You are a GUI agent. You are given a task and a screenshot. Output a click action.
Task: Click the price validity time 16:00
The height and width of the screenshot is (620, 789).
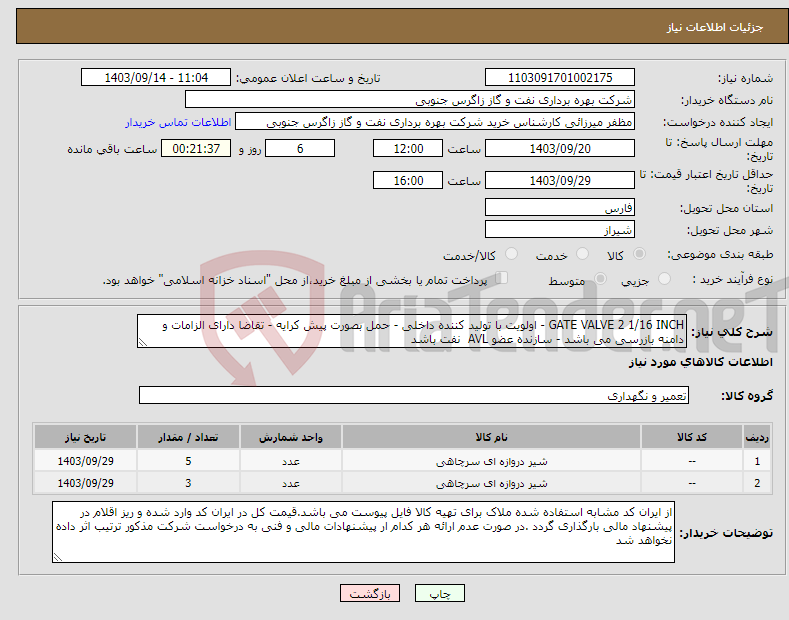408,181
